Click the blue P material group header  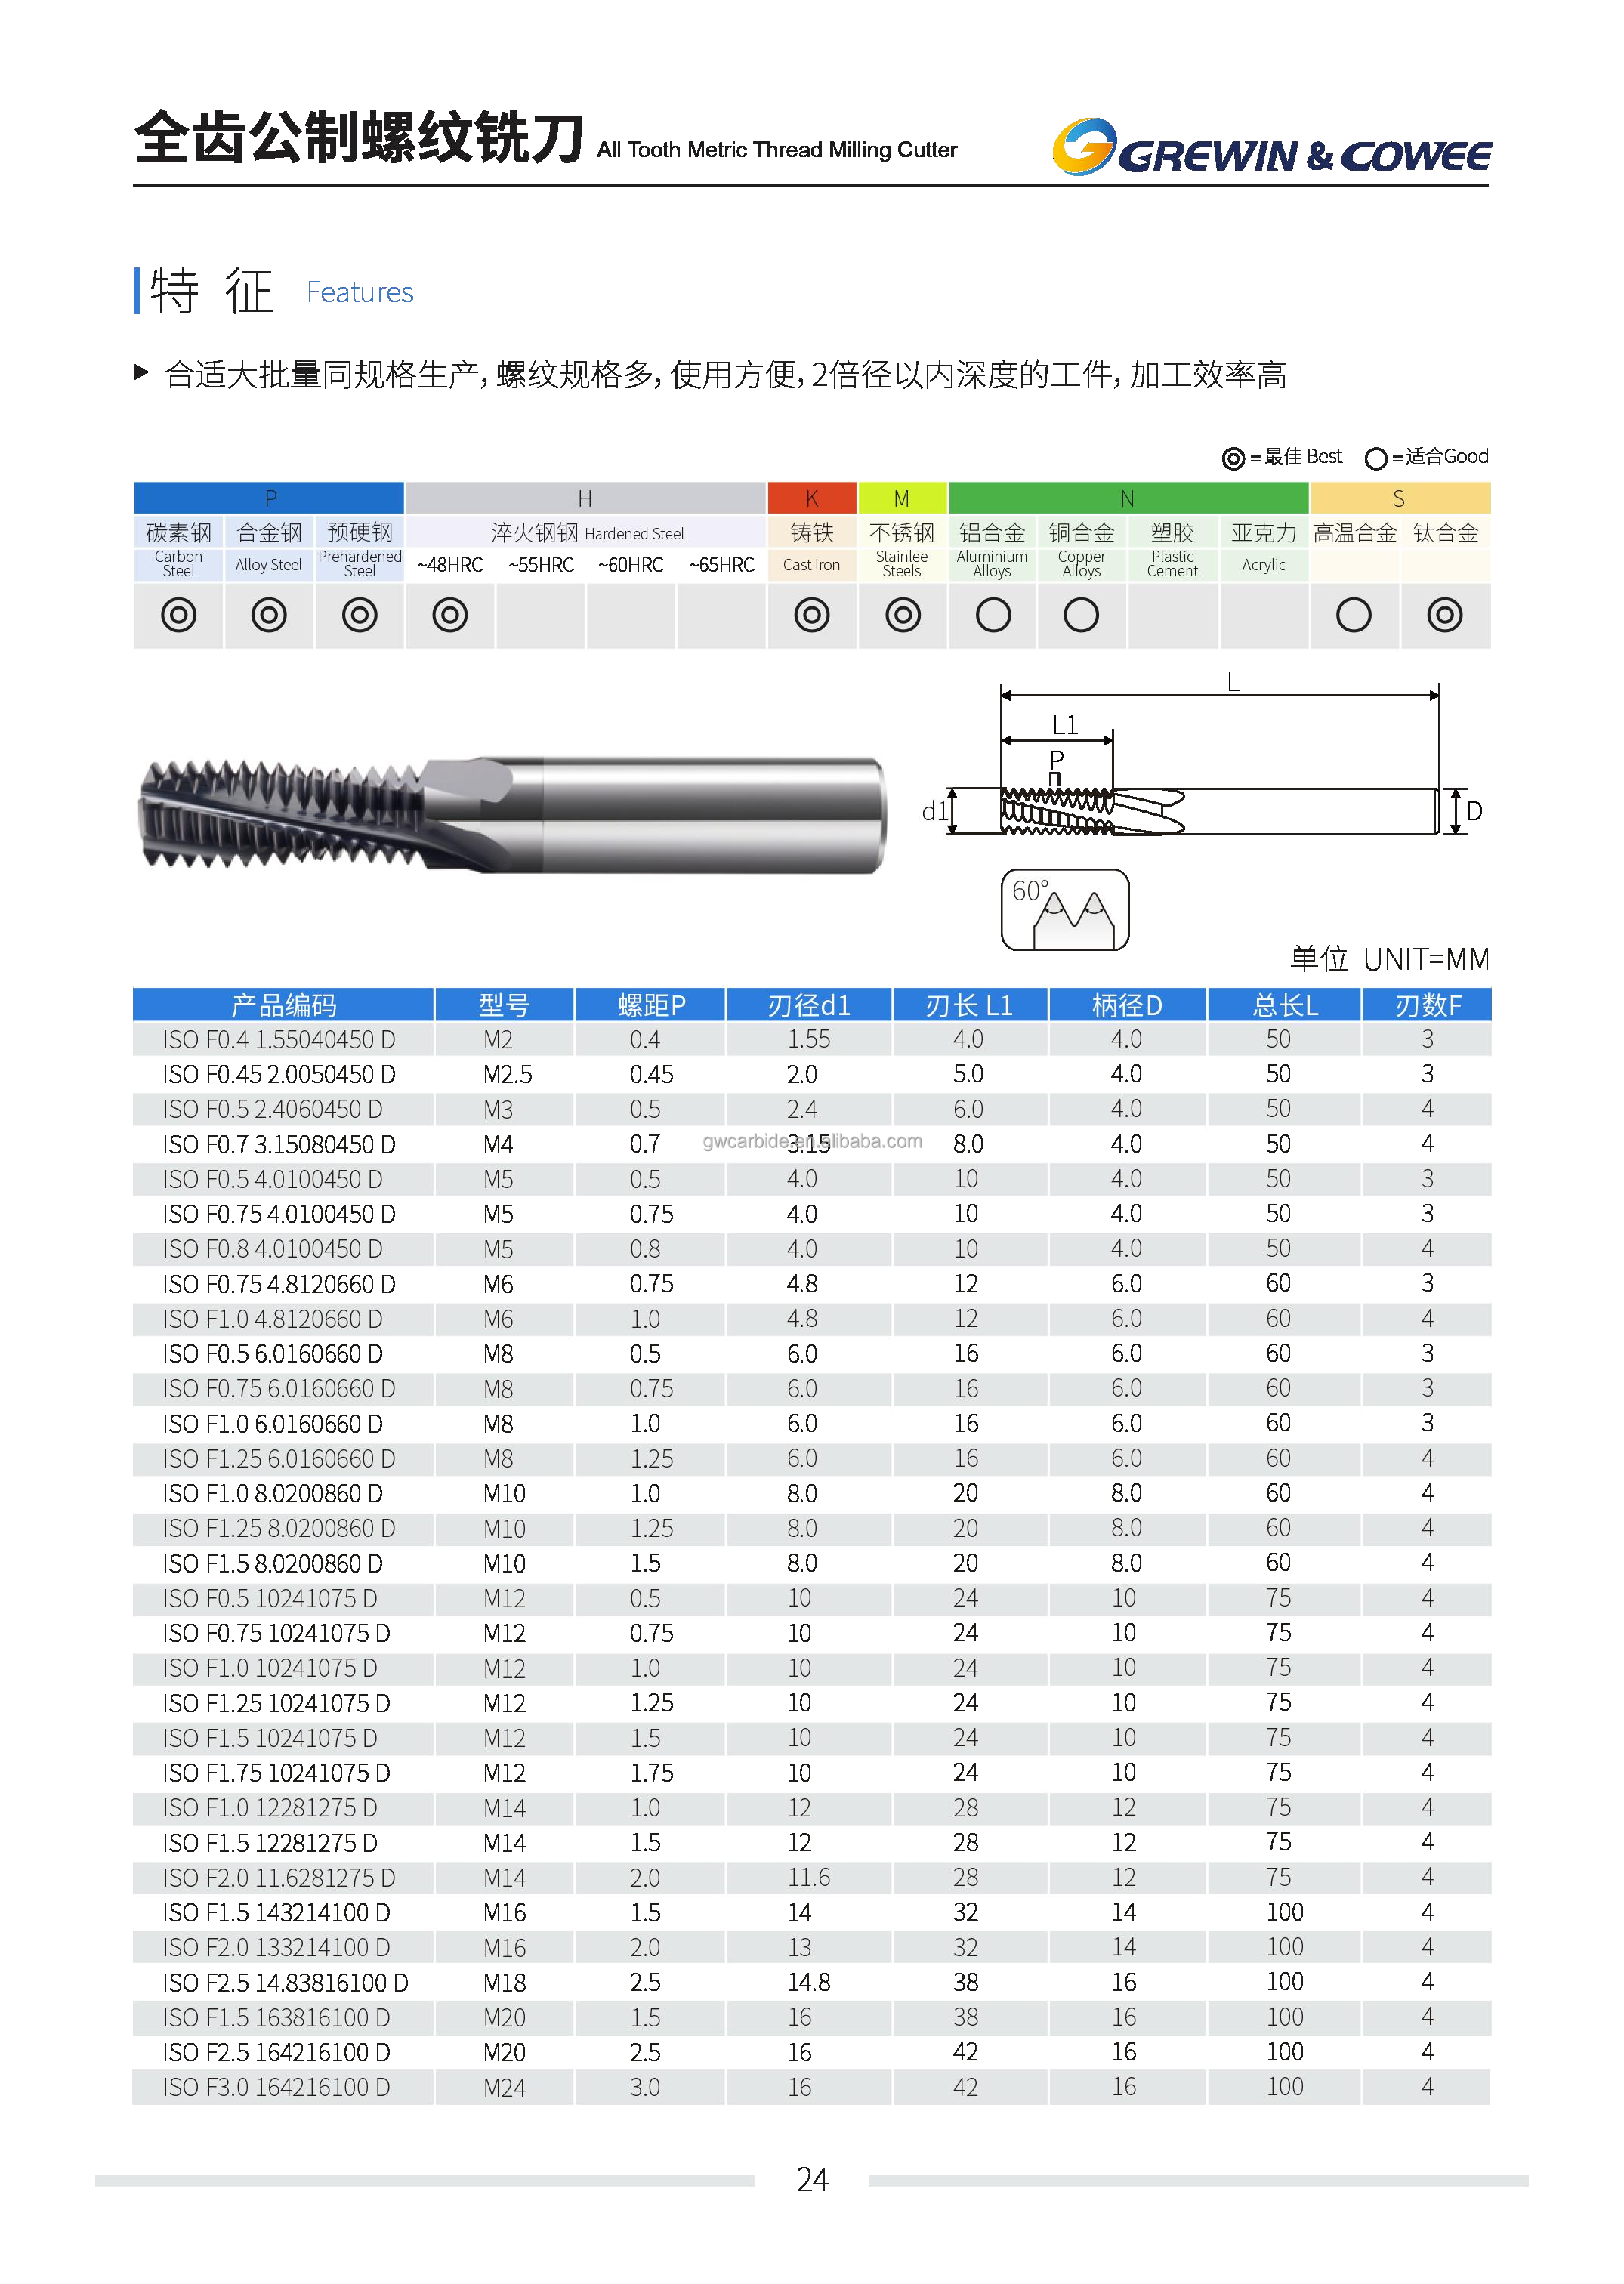pos(269,497)
